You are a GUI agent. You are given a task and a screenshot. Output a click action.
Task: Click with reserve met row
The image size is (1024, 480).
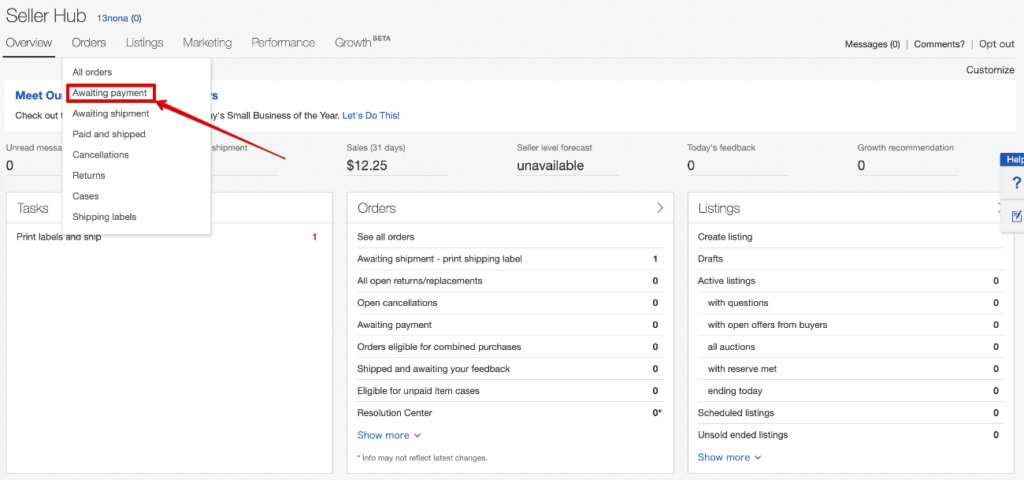(853, 369)
